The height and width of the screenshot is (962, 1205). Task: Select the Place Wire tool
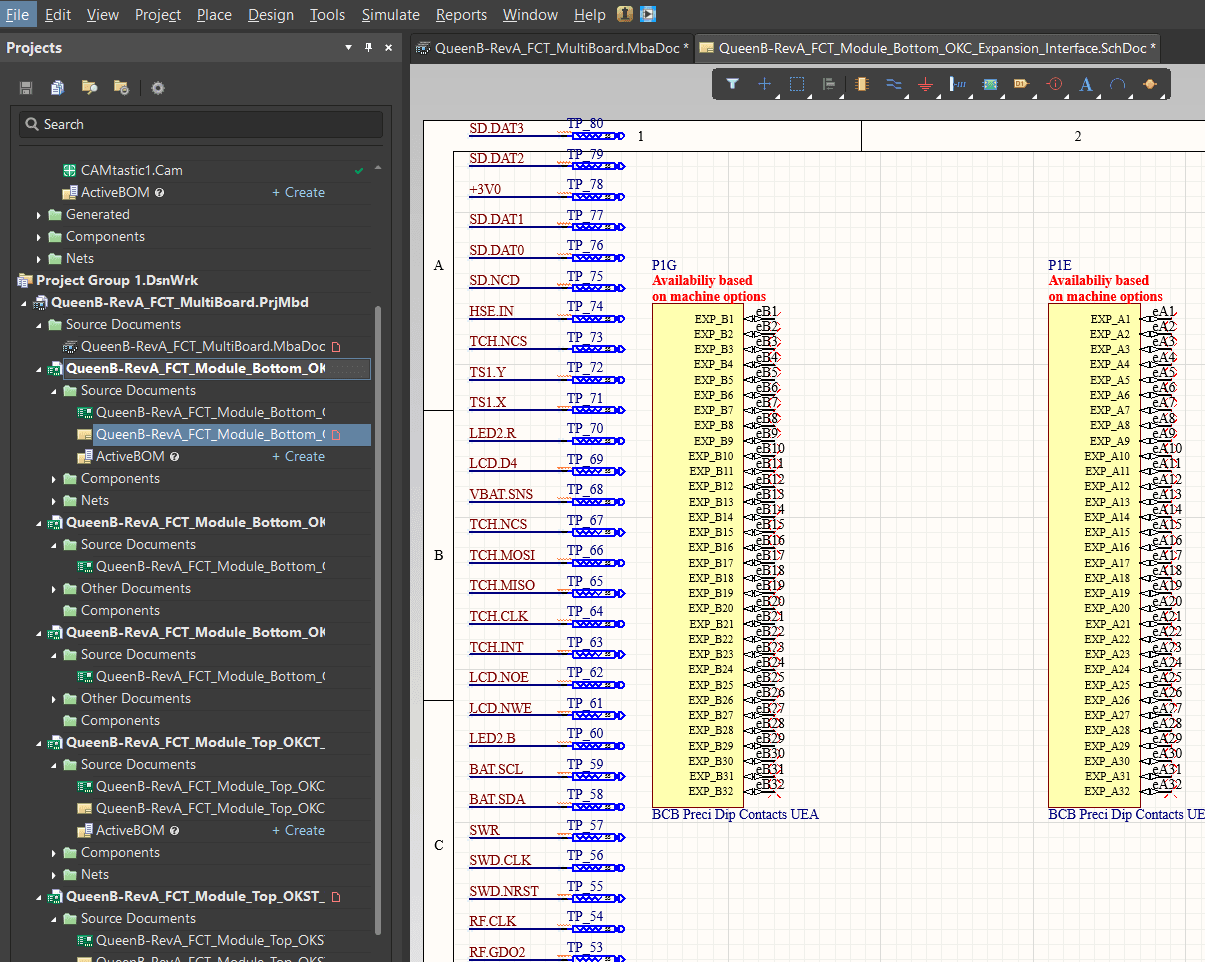tap(894, 85)
